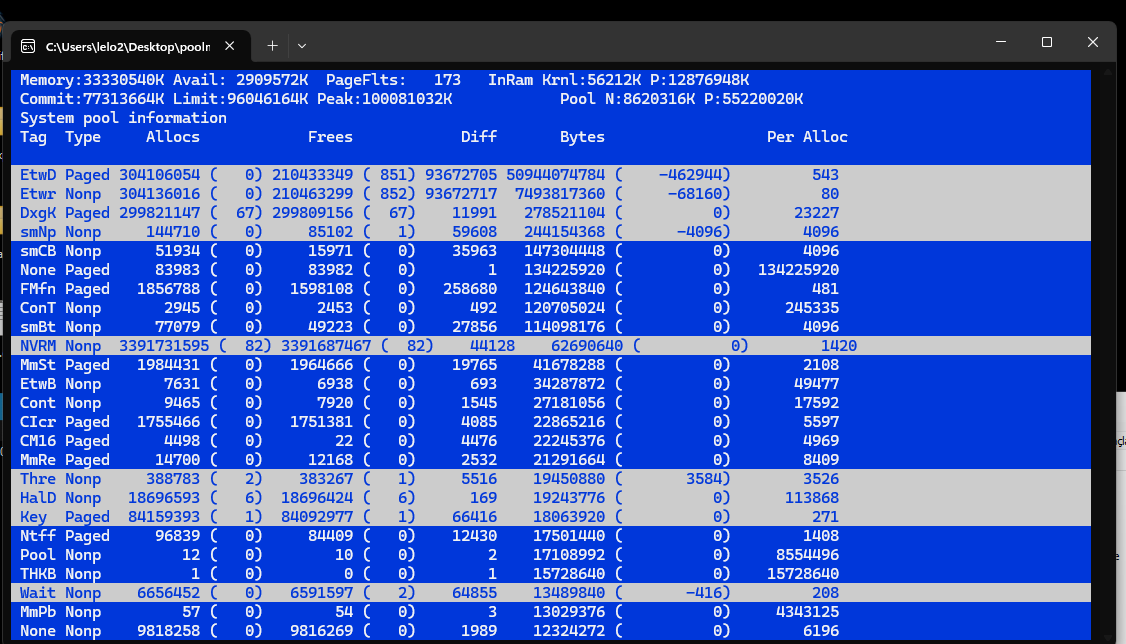Click the Limit:96046164K value
This screenshot has width=1126, height=644.
241,99
